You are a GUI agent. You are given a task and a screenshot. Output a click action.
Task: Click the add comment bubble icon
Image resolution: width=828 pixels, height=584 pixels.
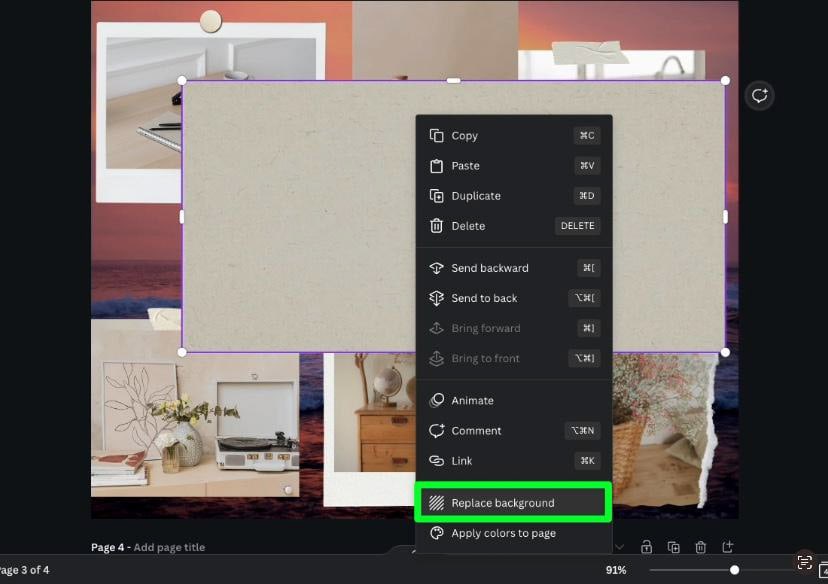click(x=760, y=96)
